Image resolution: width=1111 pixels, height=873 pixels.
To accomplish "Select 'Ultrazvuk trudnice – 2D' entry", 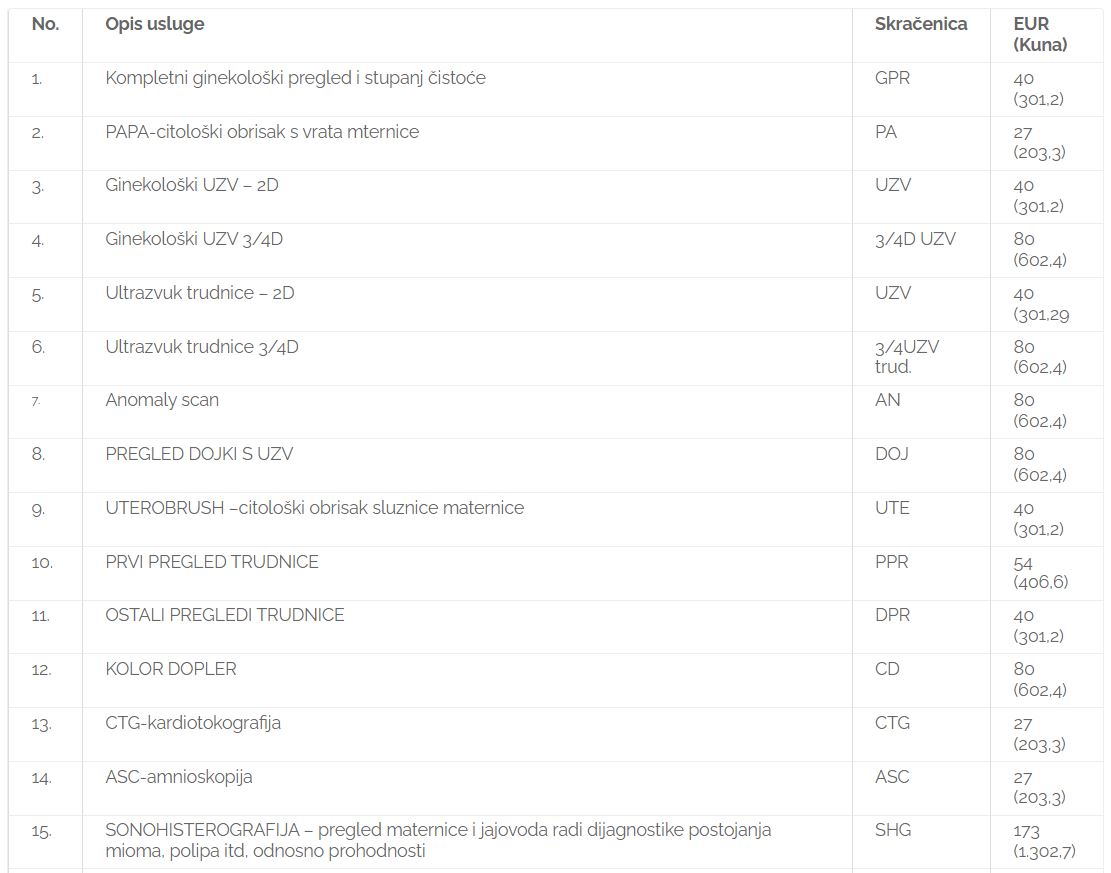I will click(x=199, y=293).
